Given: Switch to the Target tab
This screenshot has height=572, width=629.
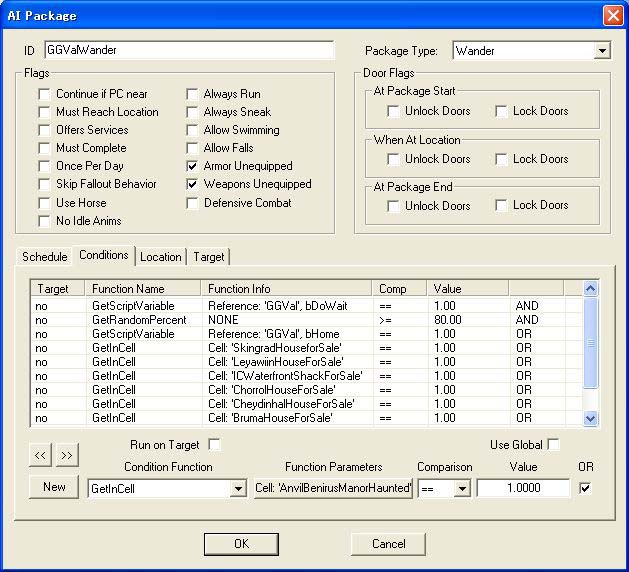Looking at the screenshot, I should tap(209, 257).
